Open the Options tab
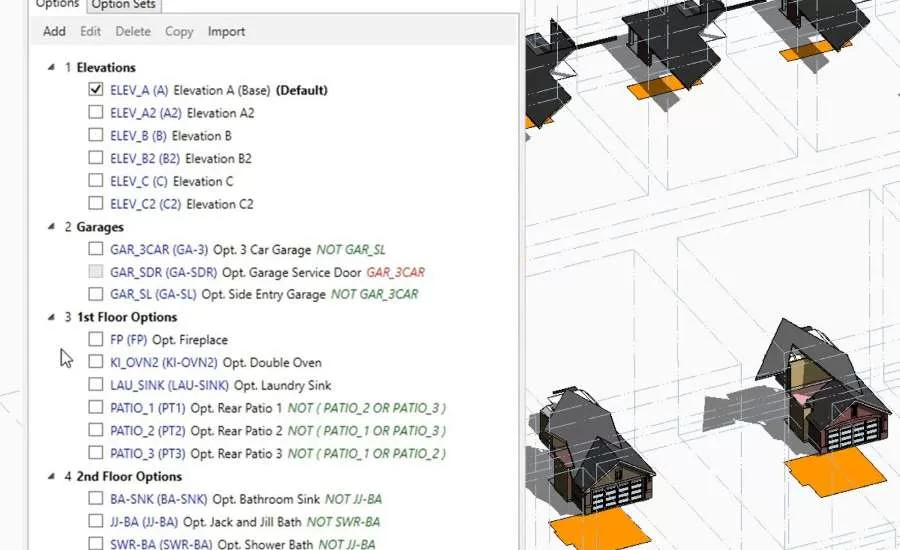900x550 pixels. click(x=57, y=5)
